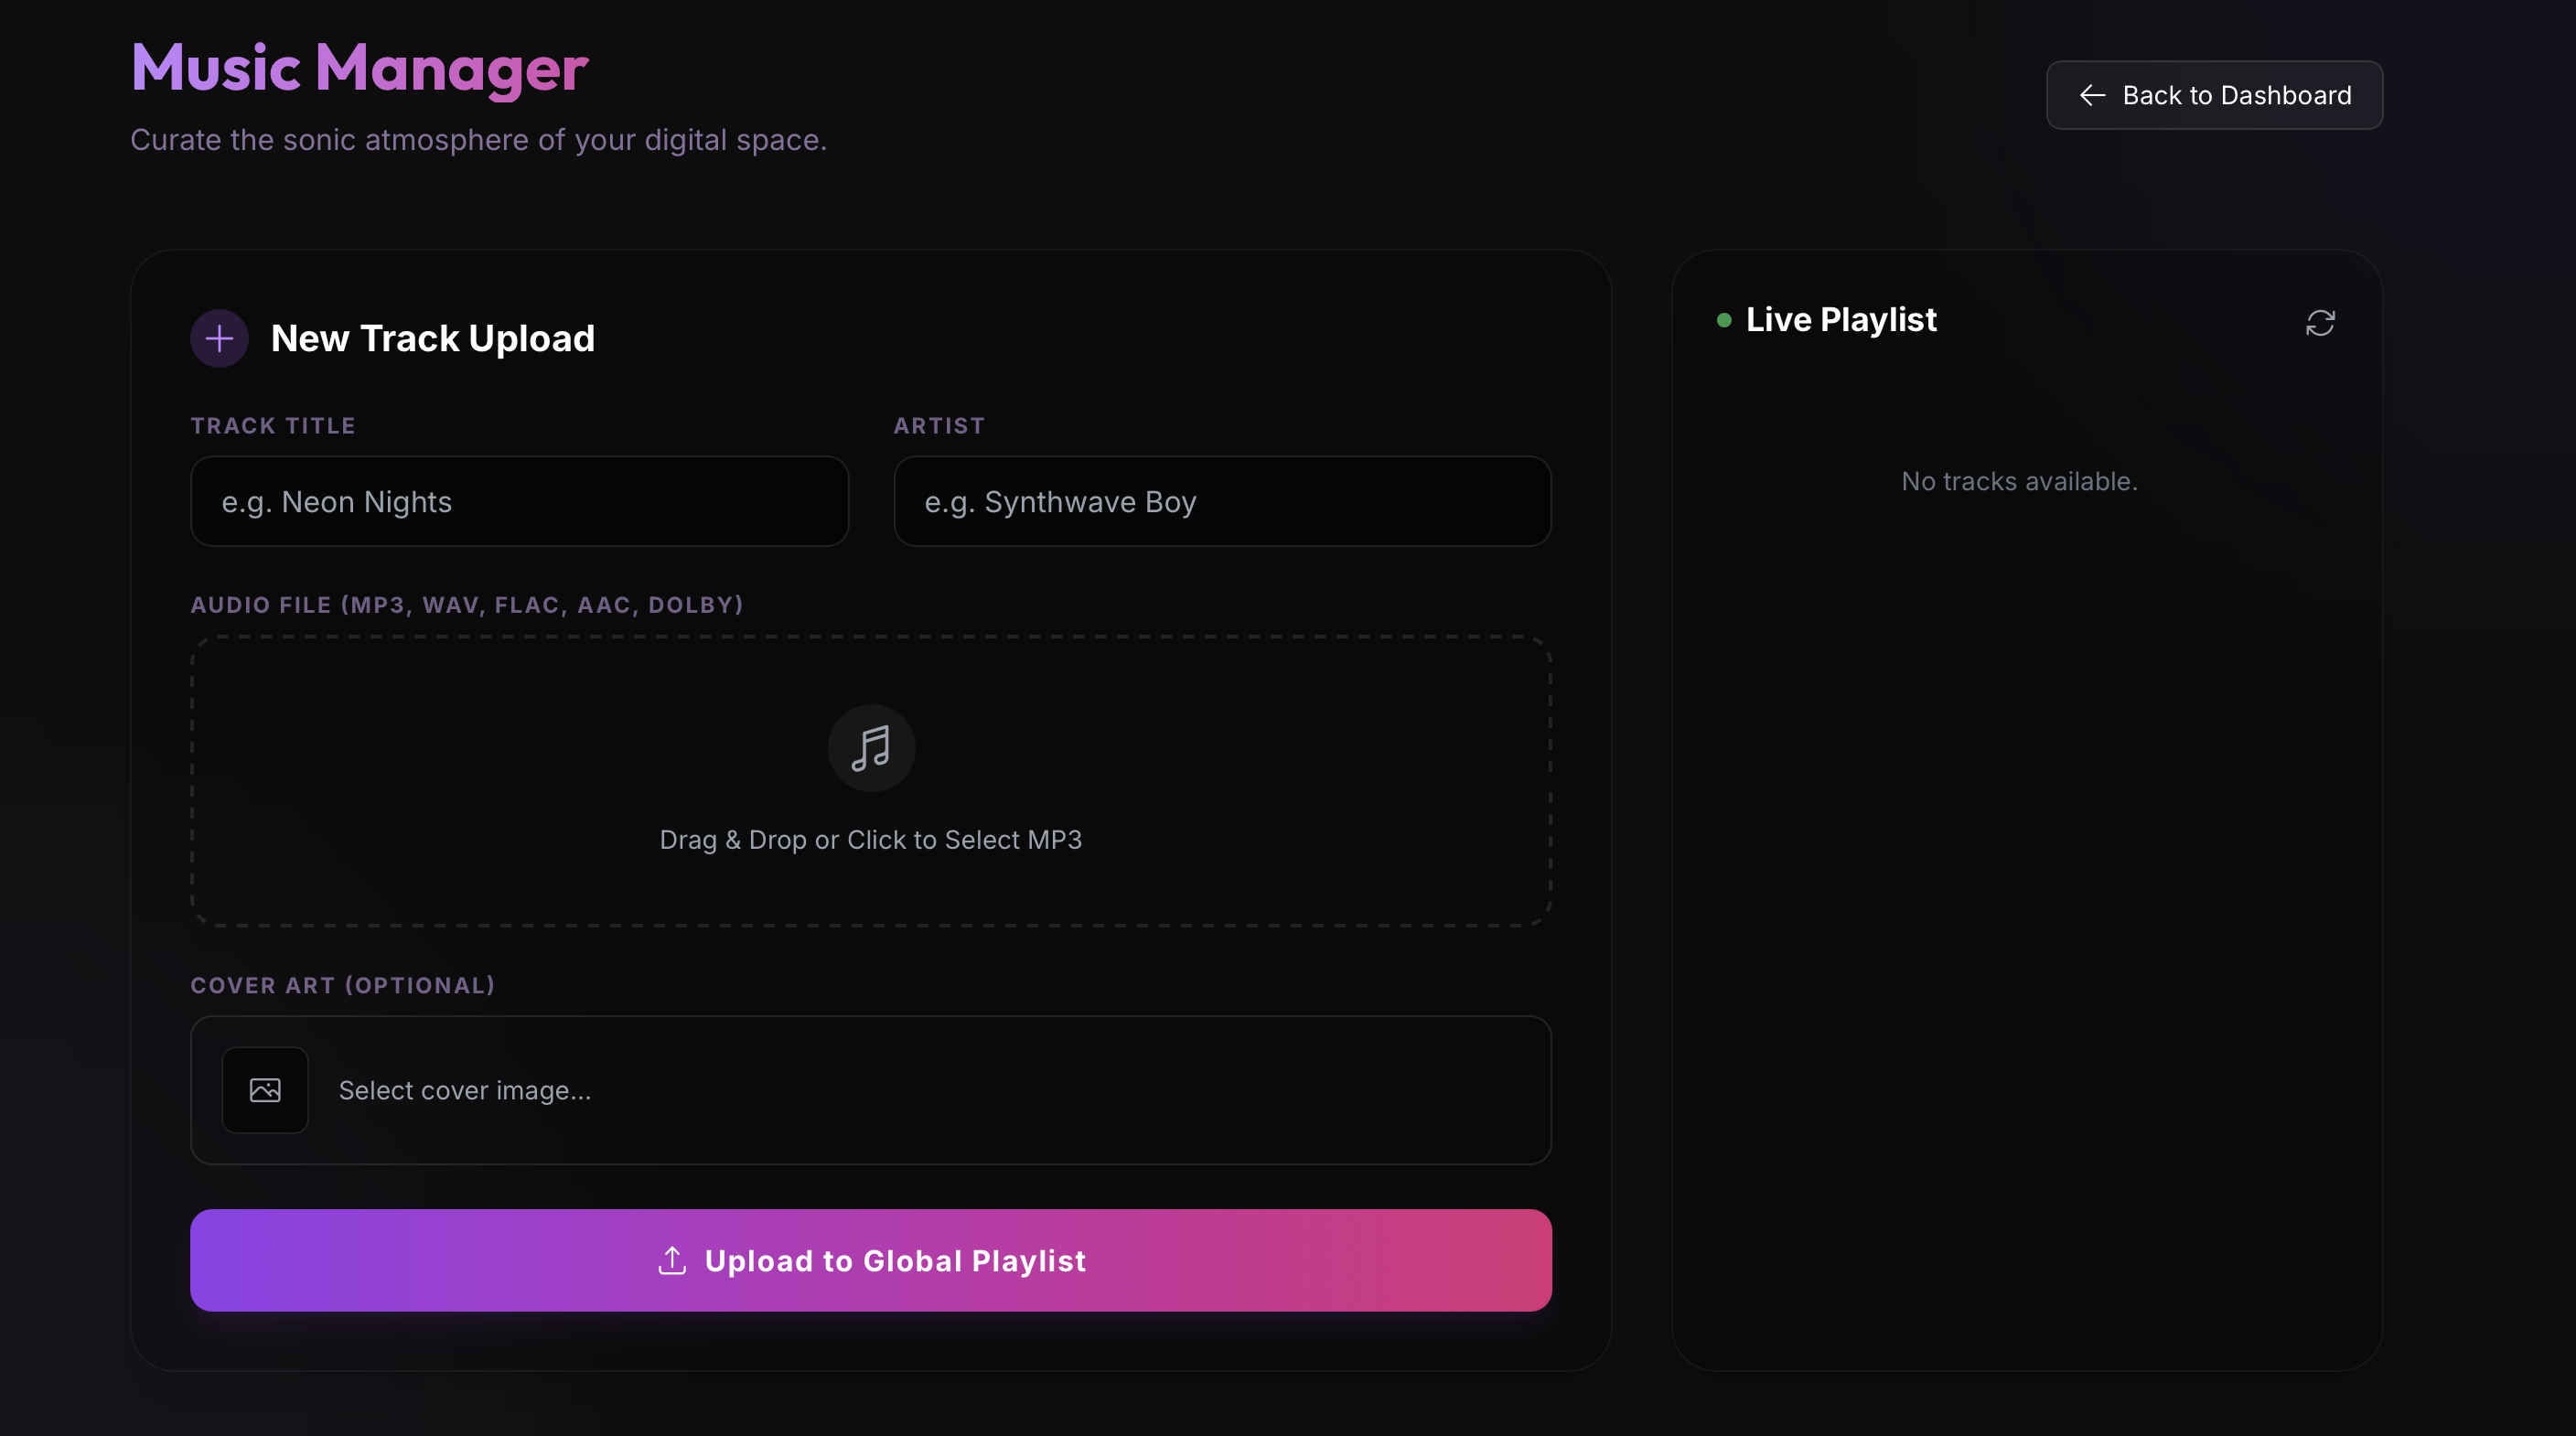Click the refresh icon in Live Playlist
The image size is (2576, 1436).
tap(2320, 323)
